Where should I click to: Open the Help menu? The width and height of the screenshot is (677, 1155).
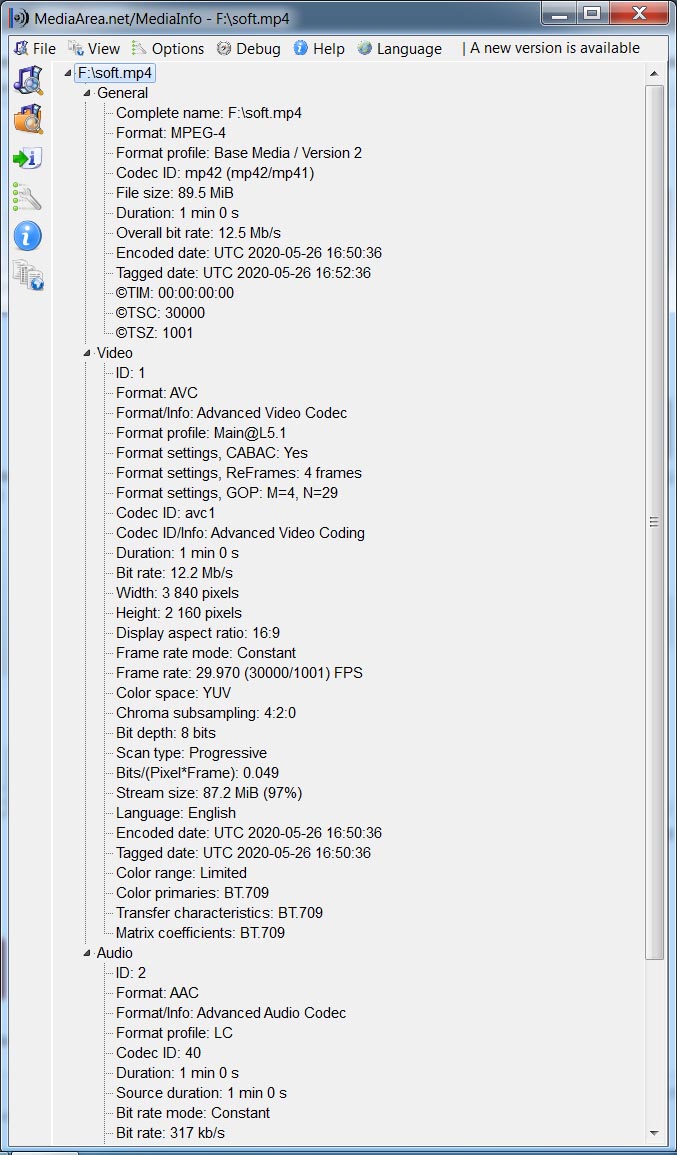click(x=318, y=49)
